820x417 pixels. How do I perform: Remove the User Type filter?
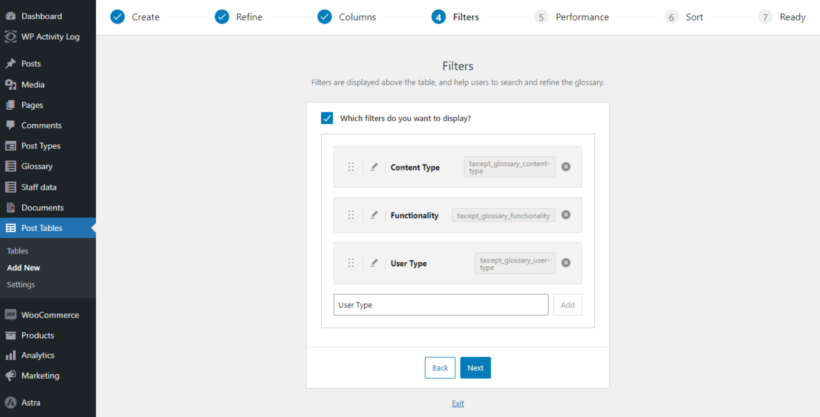coord(566,263)
